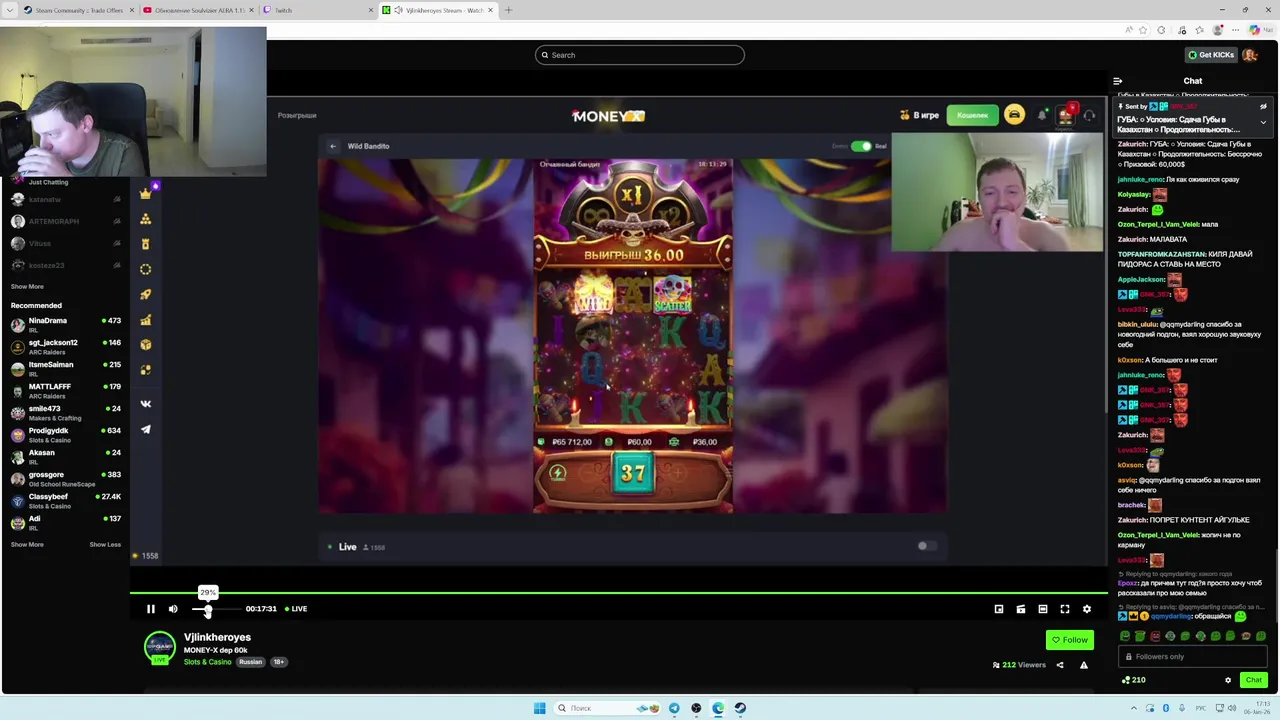The height and width of the screenshot is (720, 1280).
Task: Toggle the Demo/Real switch in the game
Action: 861,146
